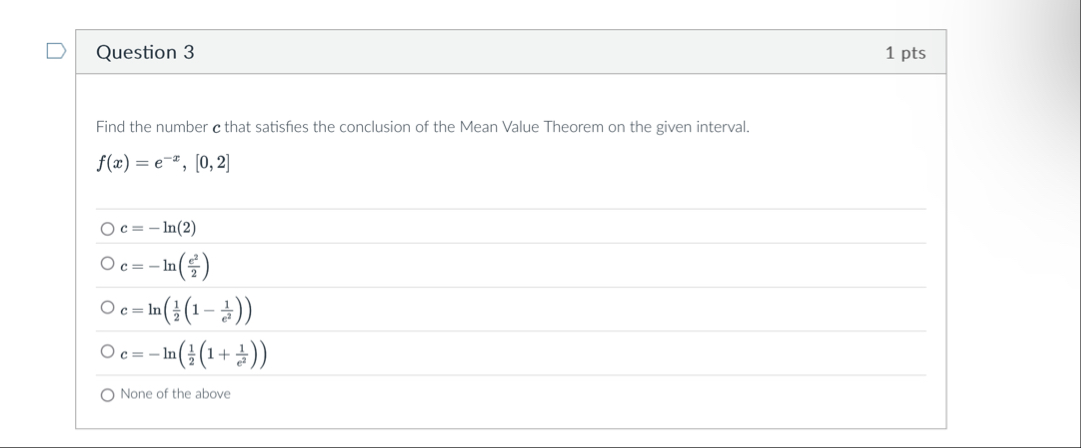Viewport: 1081px width, 448px height.
Task: Choose the c = −ln(e²/2) radio option
Action: point(107,265)
